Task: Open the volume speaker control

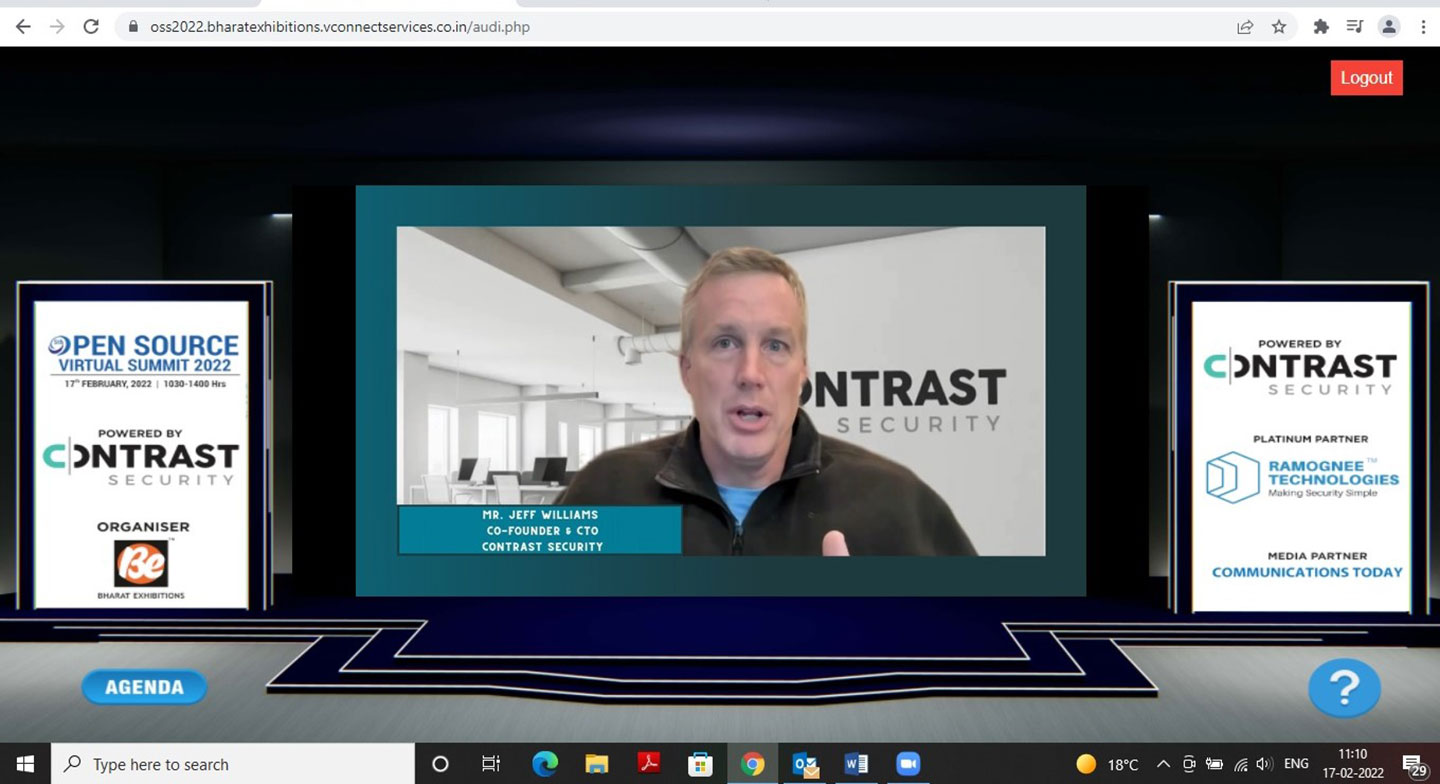Action: (x=1264, y=764)
